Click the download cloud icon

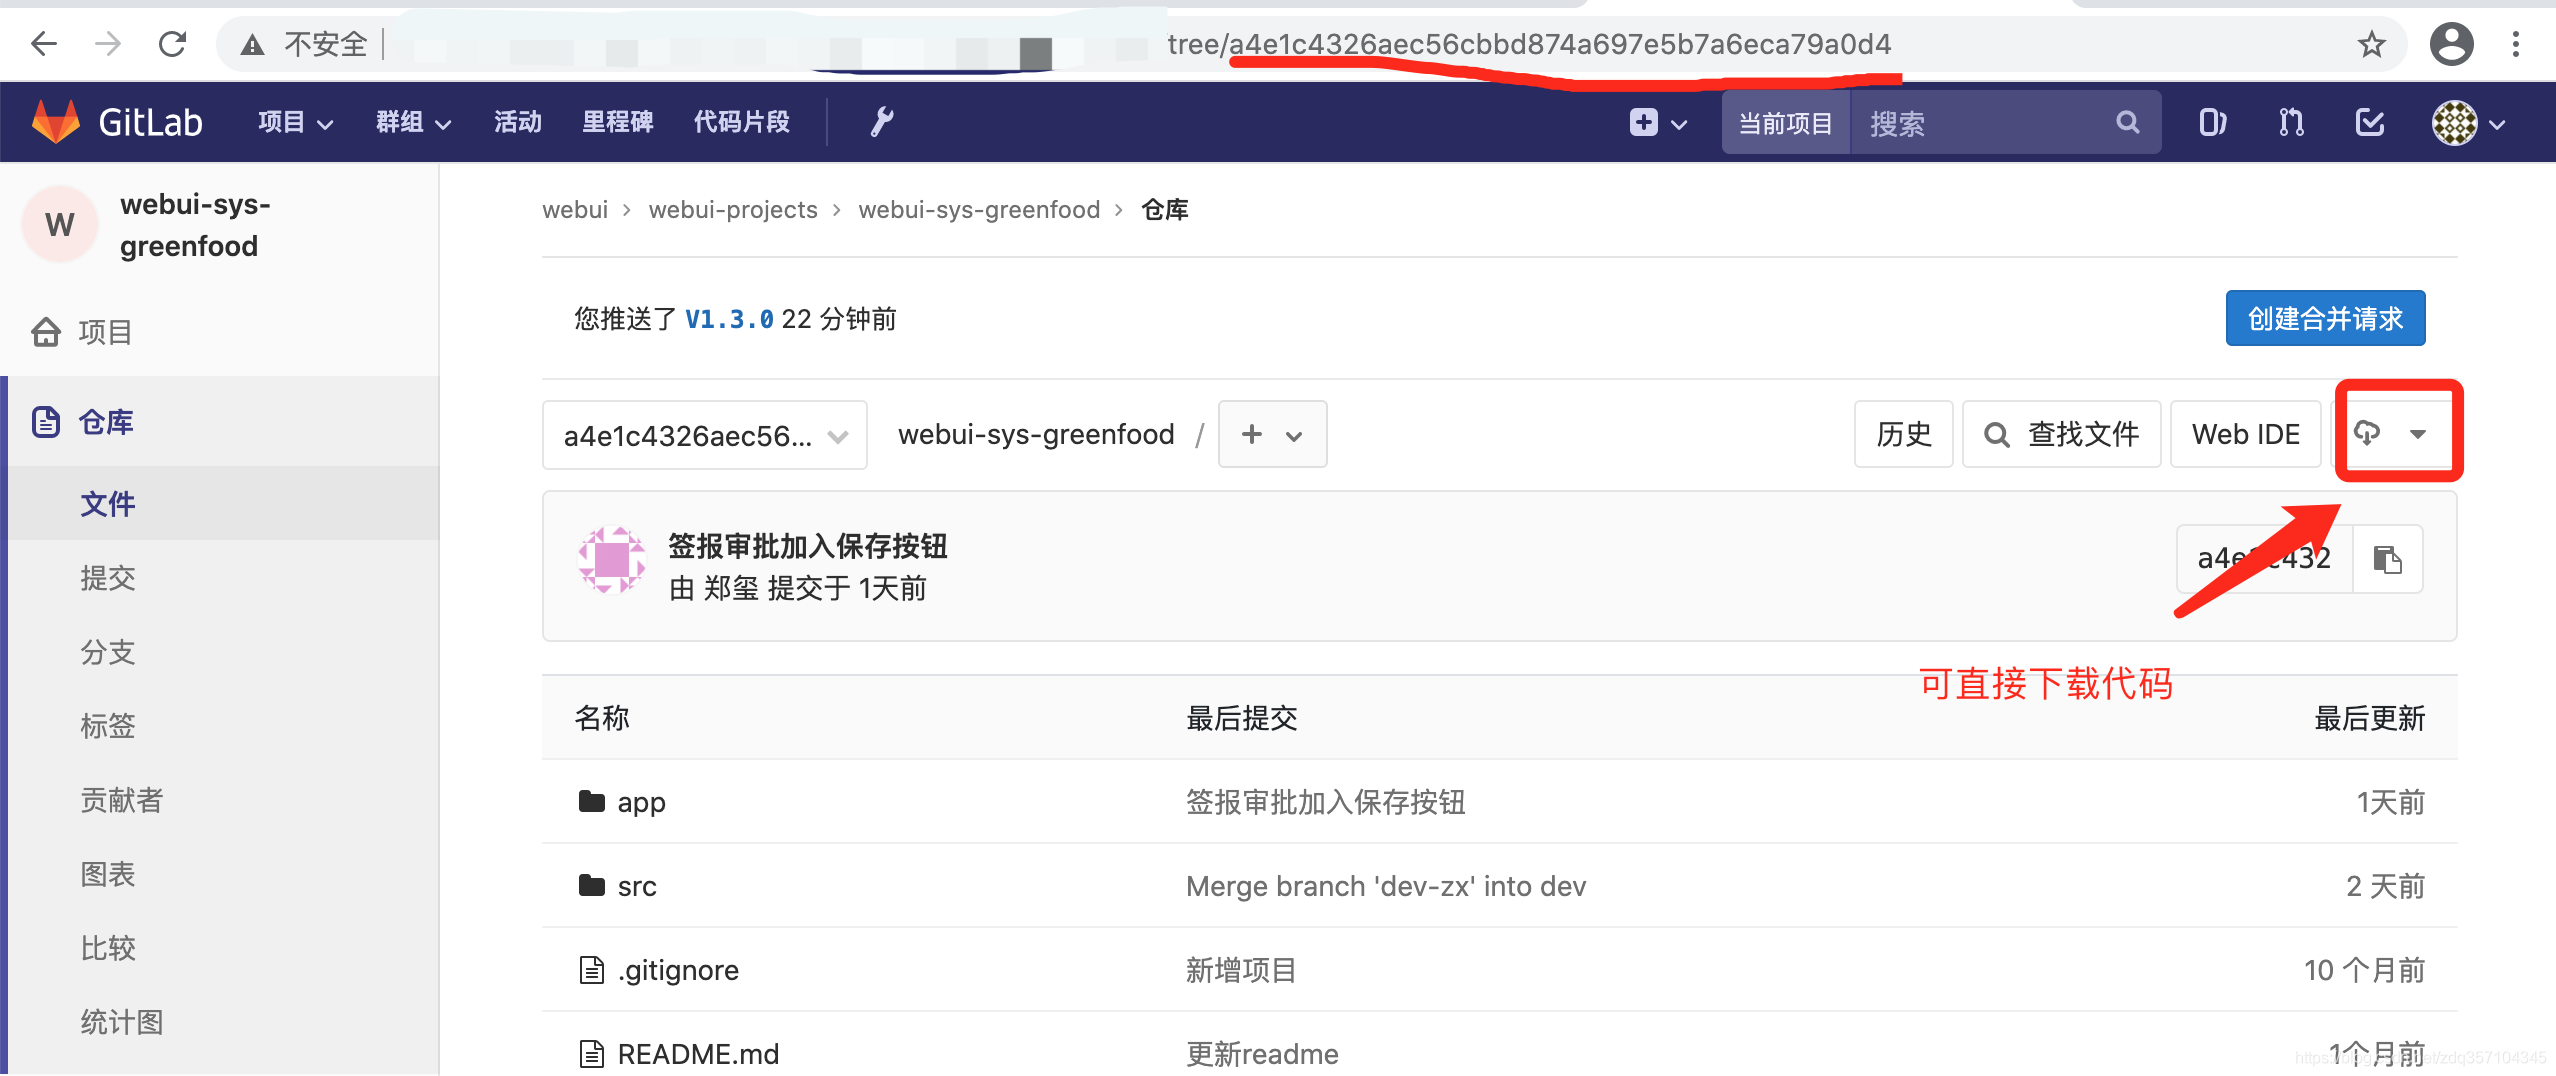(2367, 433)
